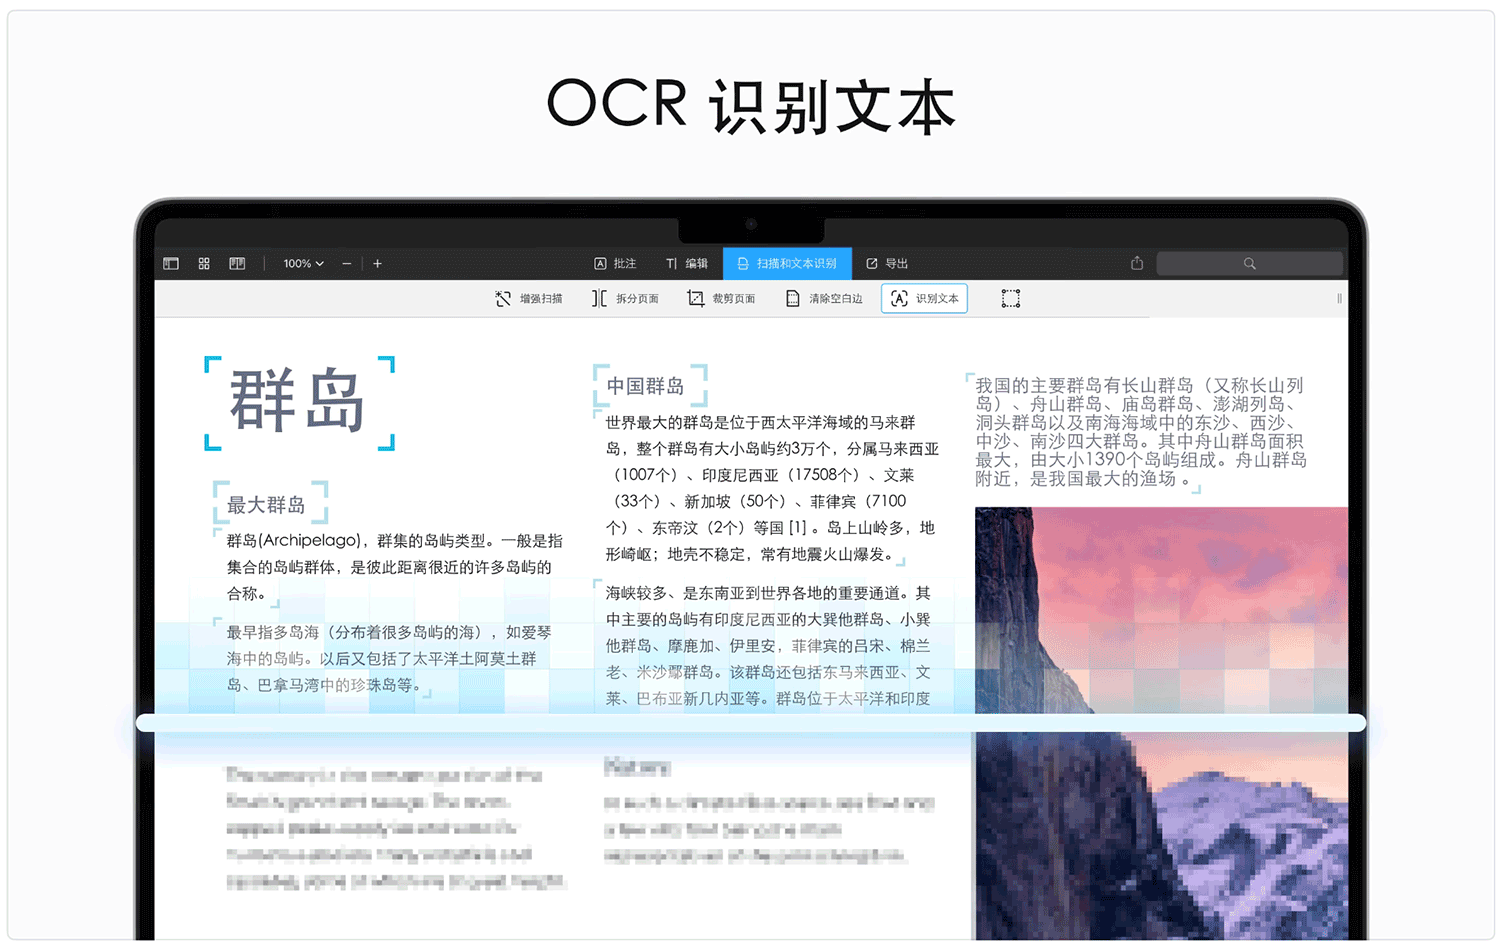Choose the 增强扫描 enhance scan tool
This screenshot has width=1500, height=950.
(x=529, y=299)
